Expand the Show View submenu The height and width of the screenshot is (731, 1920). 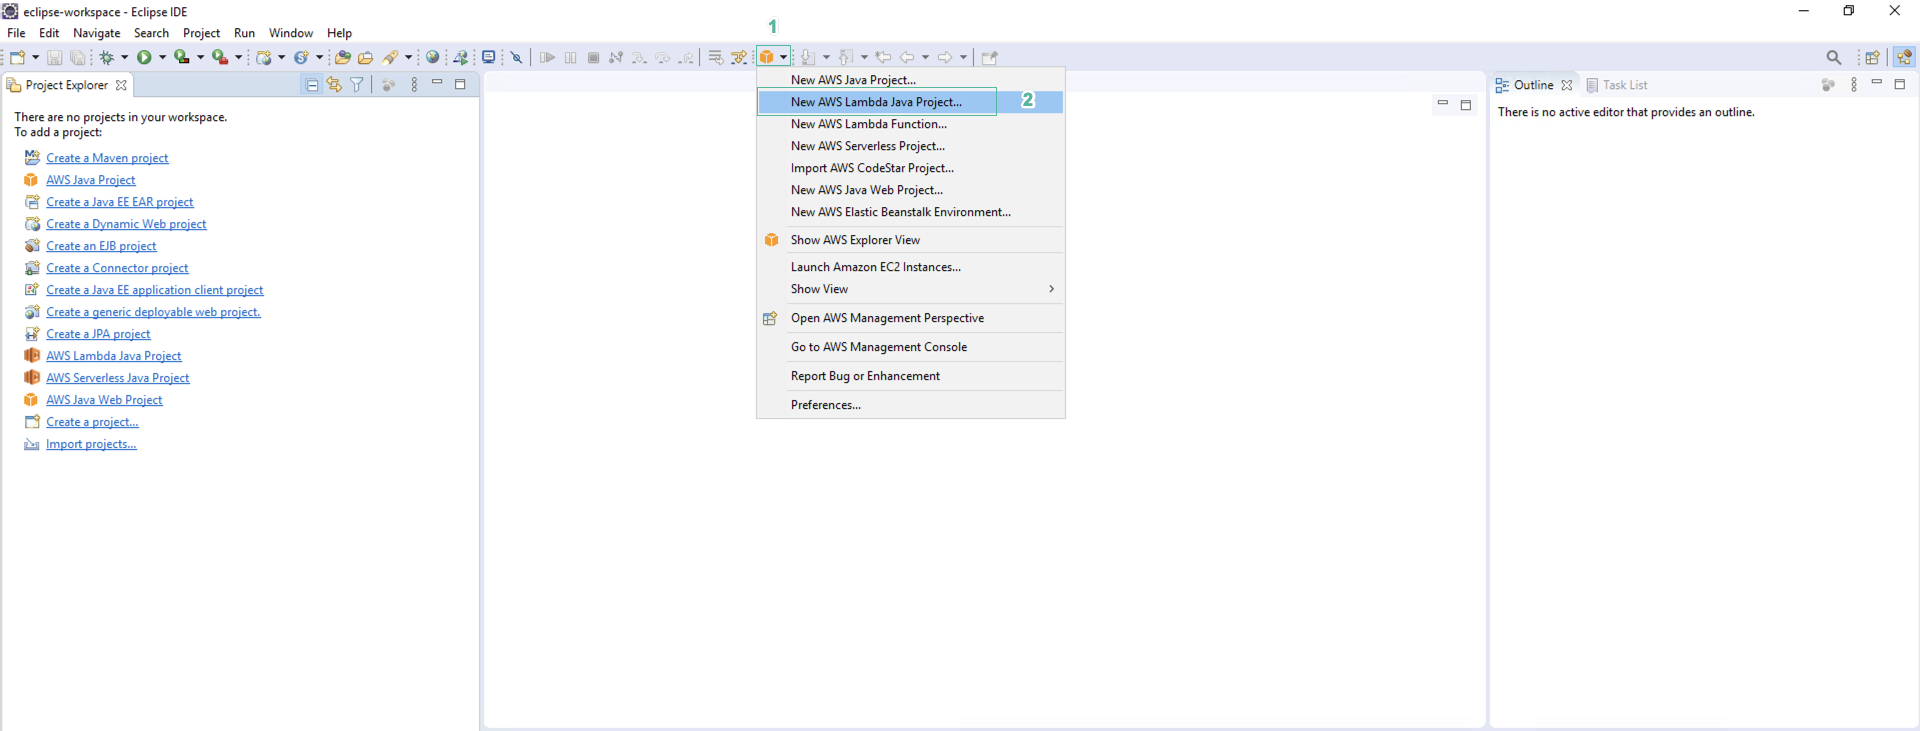point(911,289)
